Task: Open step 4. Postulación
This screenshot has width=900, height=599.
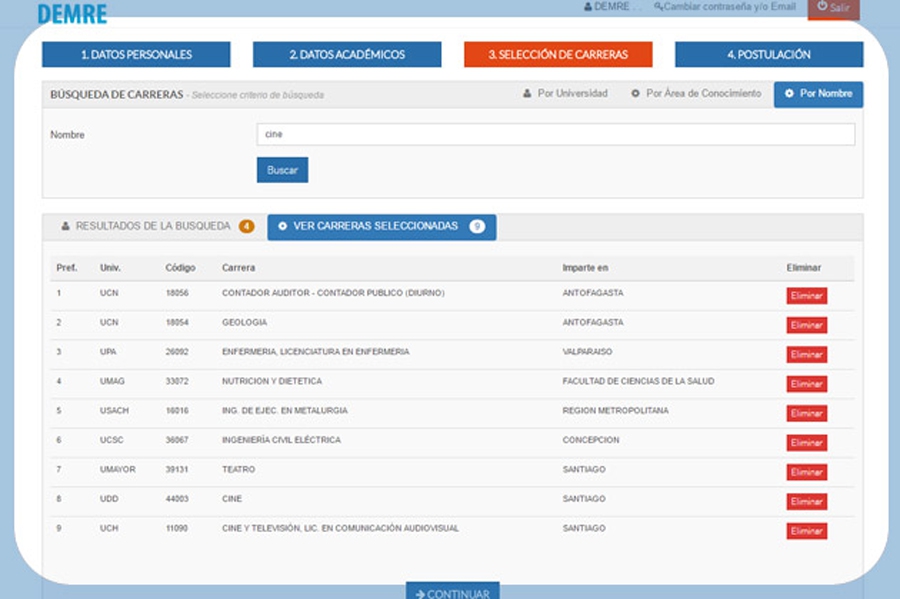Action: point(768,54)
